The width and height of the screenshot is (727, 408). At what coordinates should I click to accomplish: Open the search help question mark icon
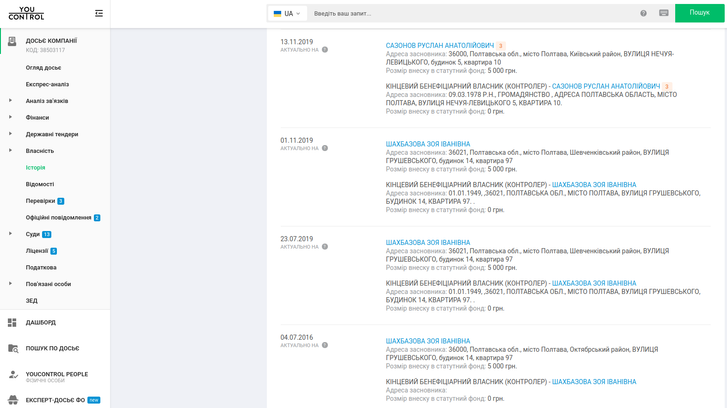click(643, 13)
